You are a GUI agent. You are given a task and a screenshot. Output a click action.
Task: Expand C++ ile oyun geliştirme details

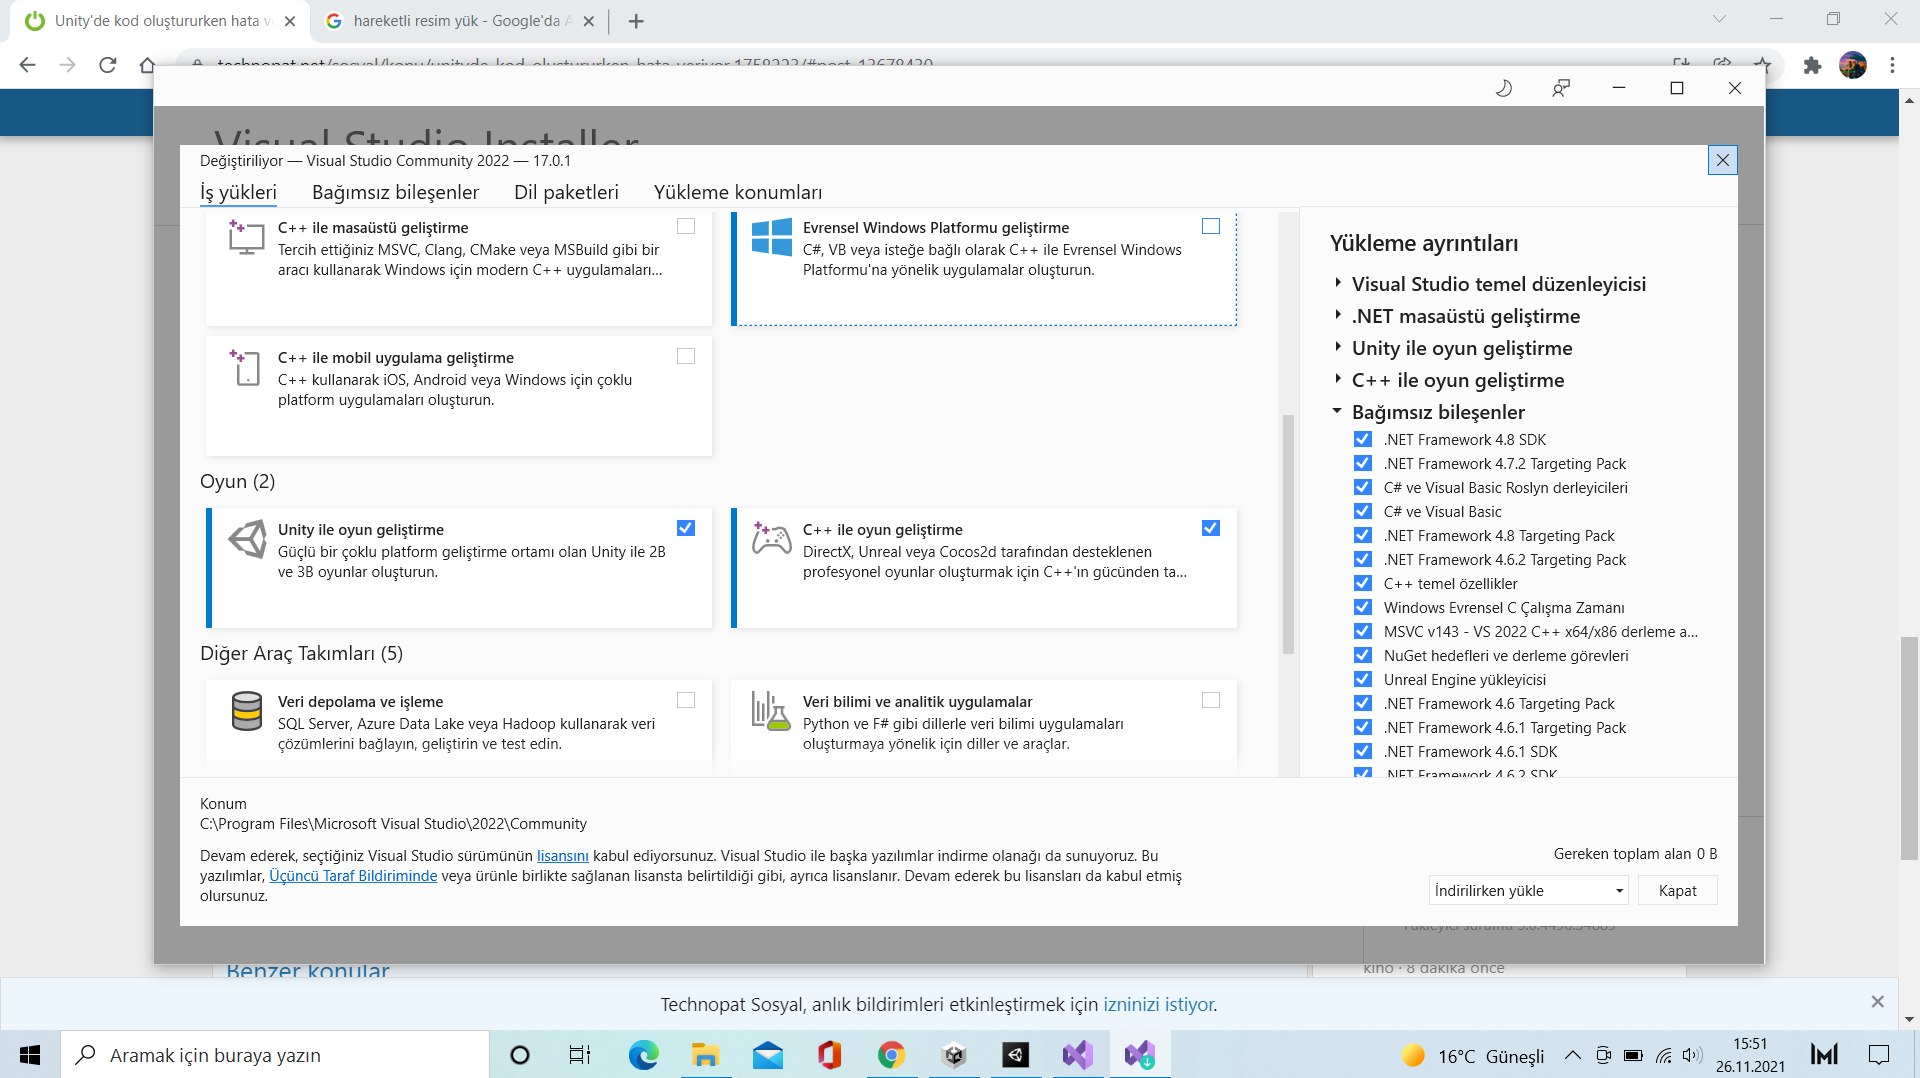pyautogui.click(x=1337, y=379)
